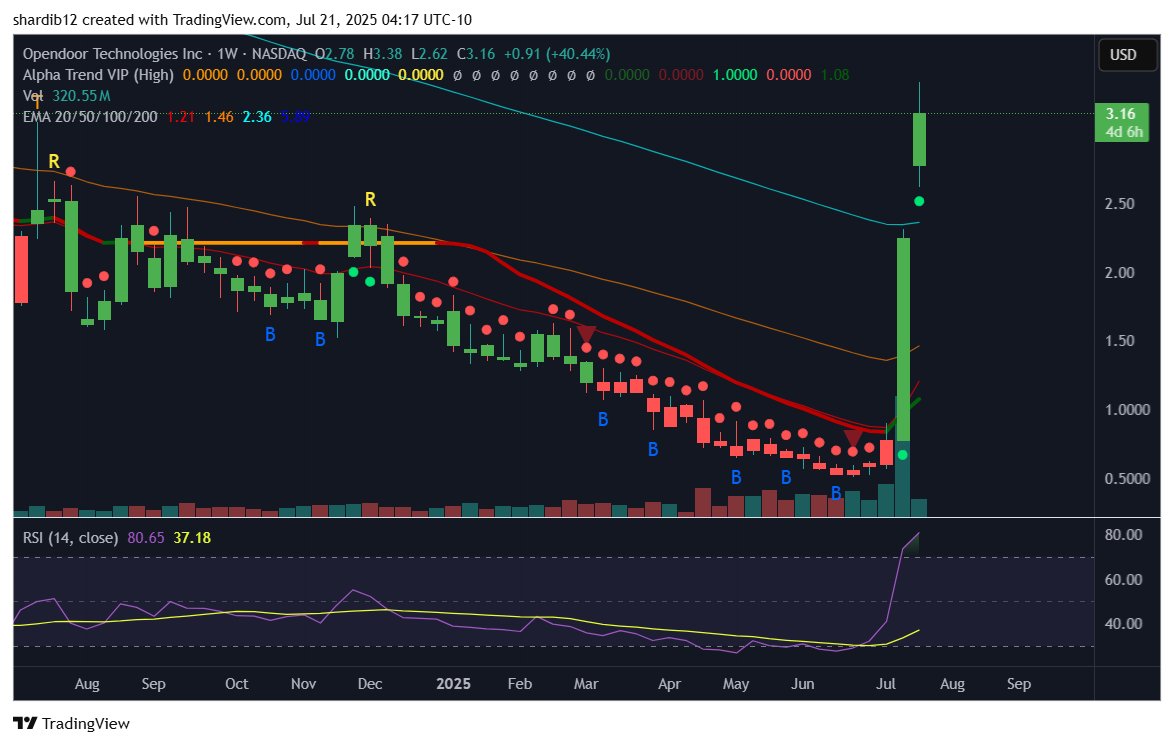Click the EMA 20 value 1.21
The image size is (1174, 745).
coord(180,117)
